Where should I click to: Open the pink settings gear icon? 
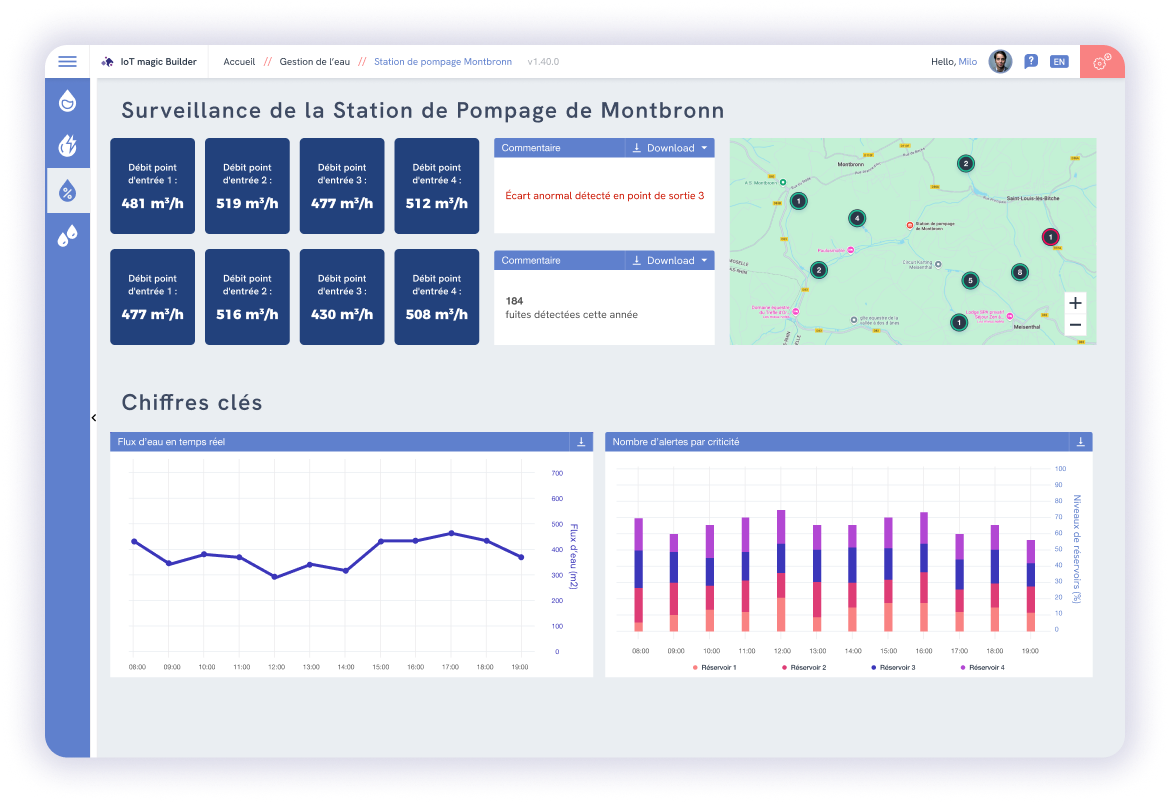click(1101, 61)
